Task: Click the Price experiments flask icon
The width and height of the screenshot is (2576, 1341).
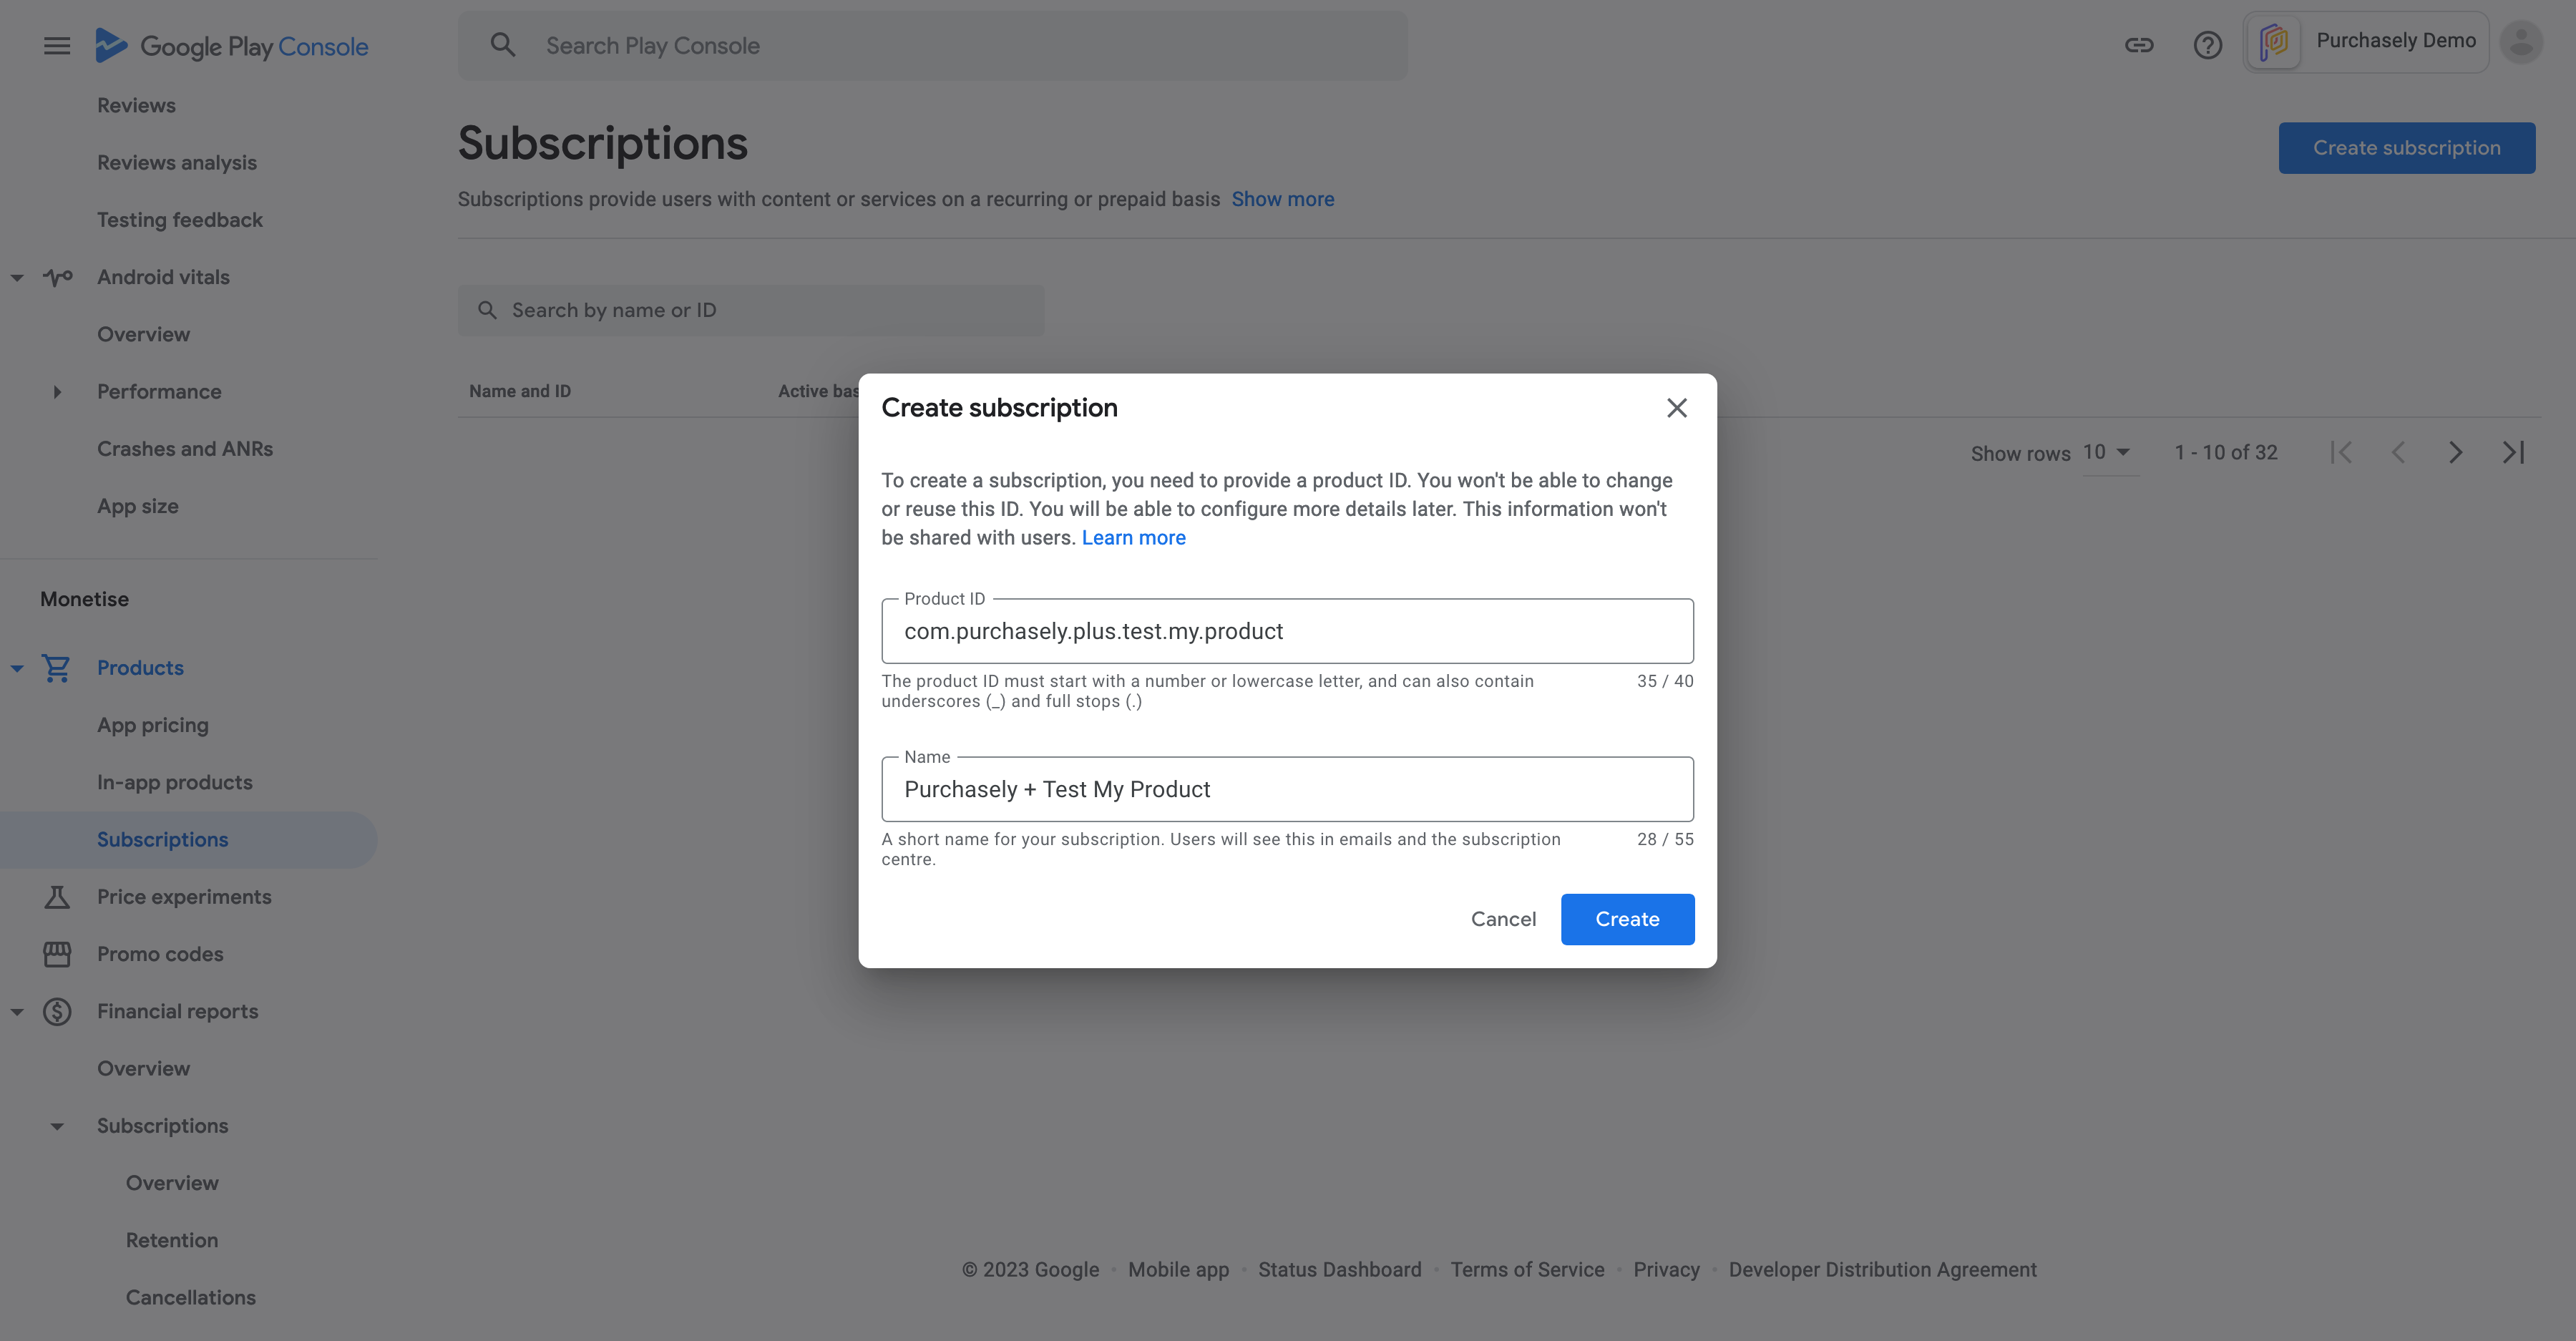Action: click(57, 897)
